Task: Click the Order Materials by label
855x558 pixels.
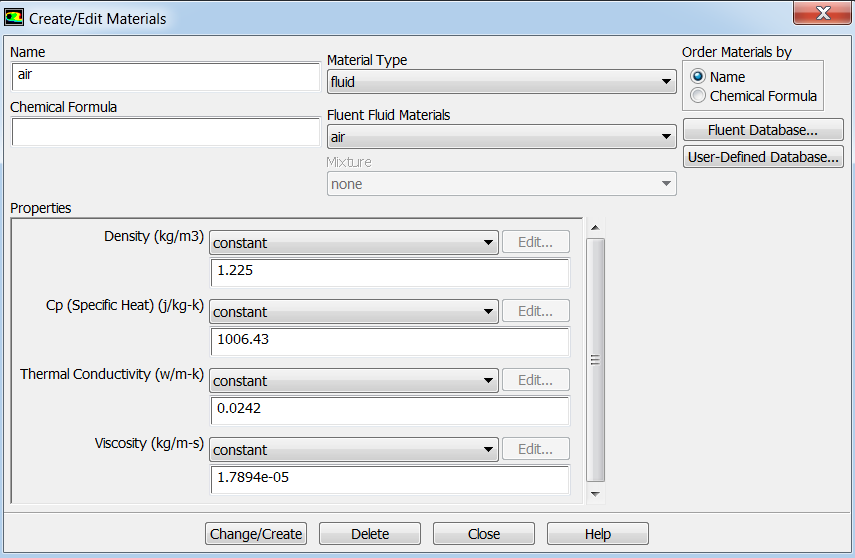Action: 737,52
